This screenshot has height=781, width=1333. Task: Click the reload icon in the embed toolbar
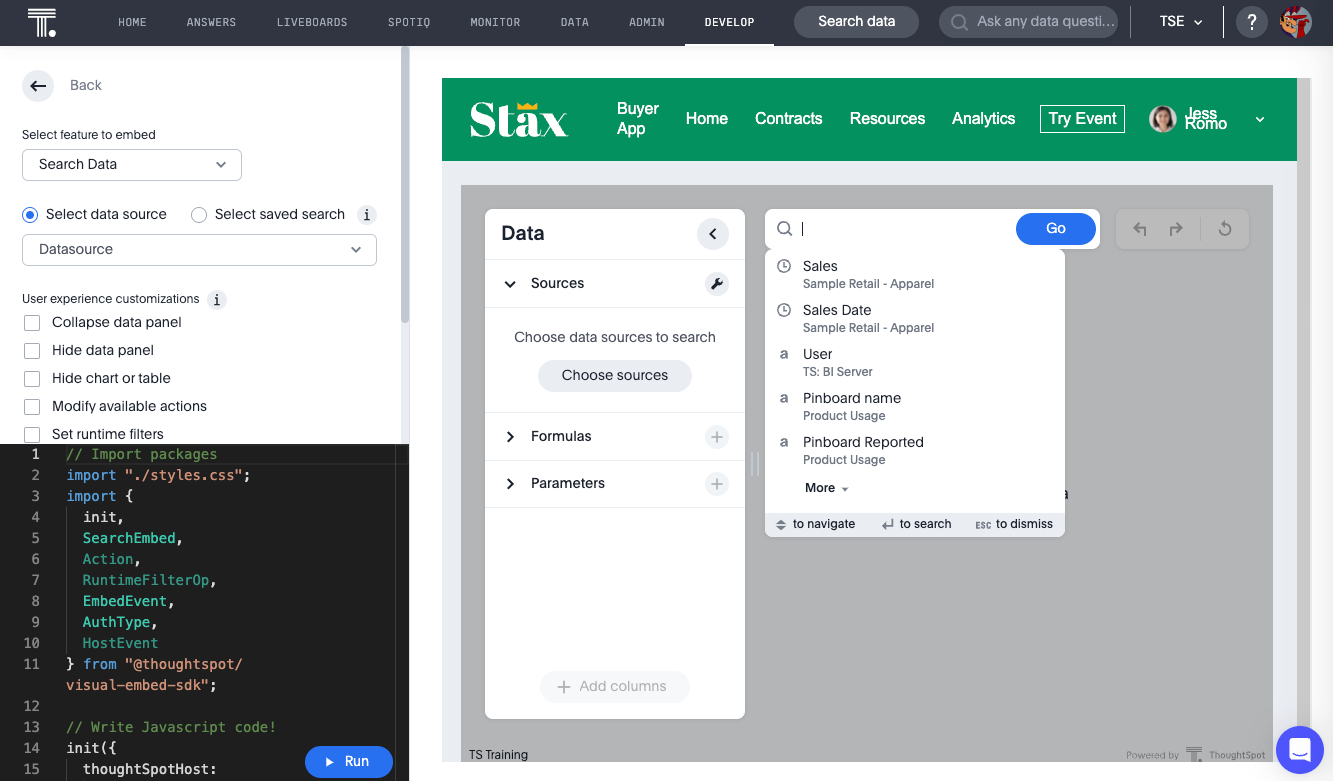(1224, 229)
